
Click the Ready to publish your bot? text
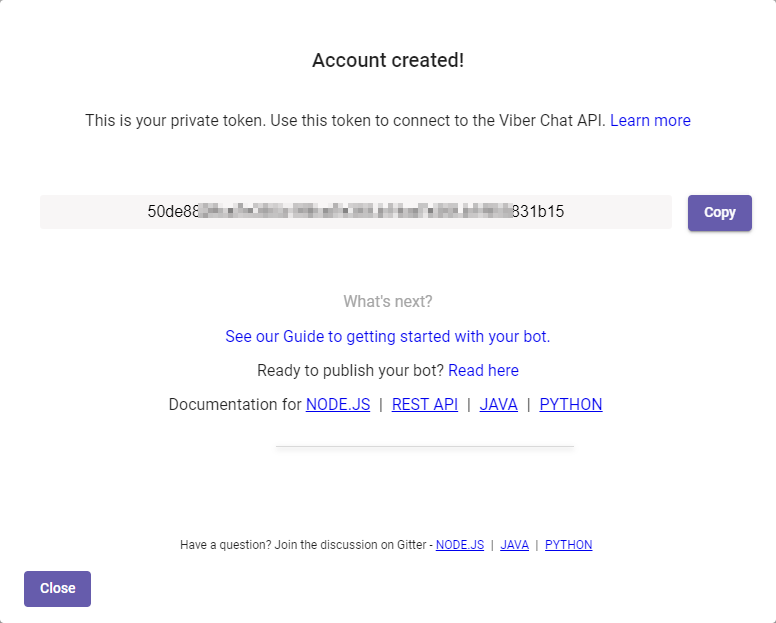coord(350,370)
